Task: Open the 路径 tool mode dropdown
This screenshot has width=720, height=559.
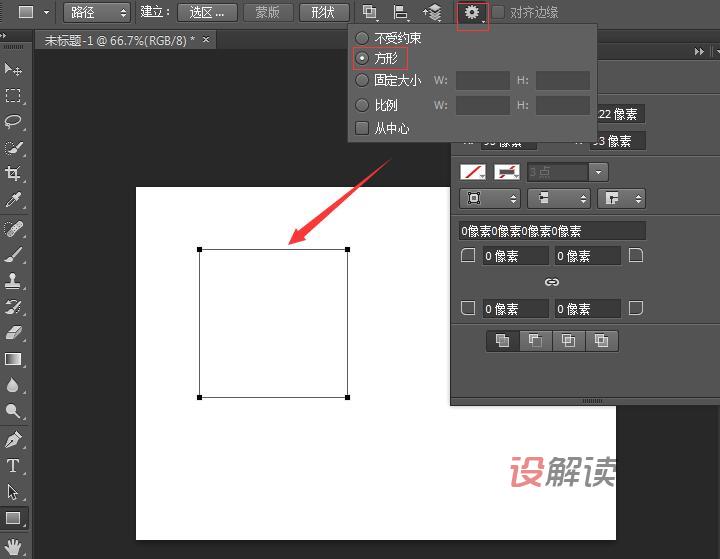Action: (x=96, y=13)
